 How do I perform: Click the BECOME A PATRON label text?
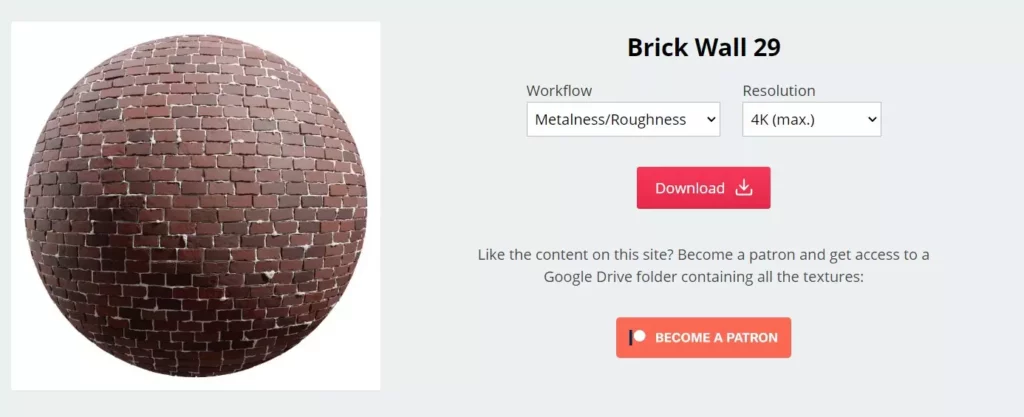coord(716,338)
